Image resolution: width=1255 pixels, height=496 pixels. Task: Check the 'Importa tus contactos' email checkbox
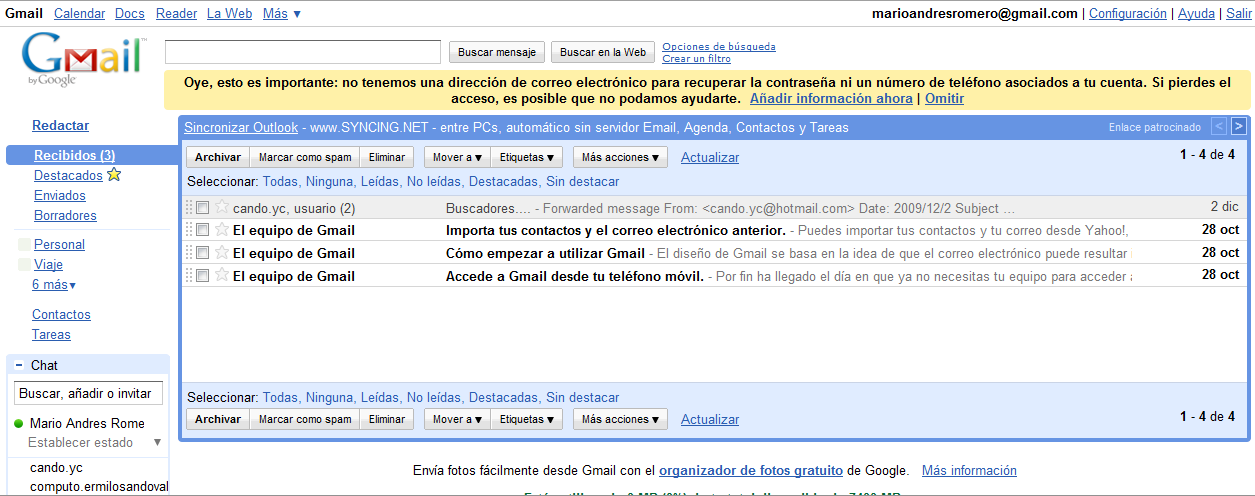tap(203, 230)
